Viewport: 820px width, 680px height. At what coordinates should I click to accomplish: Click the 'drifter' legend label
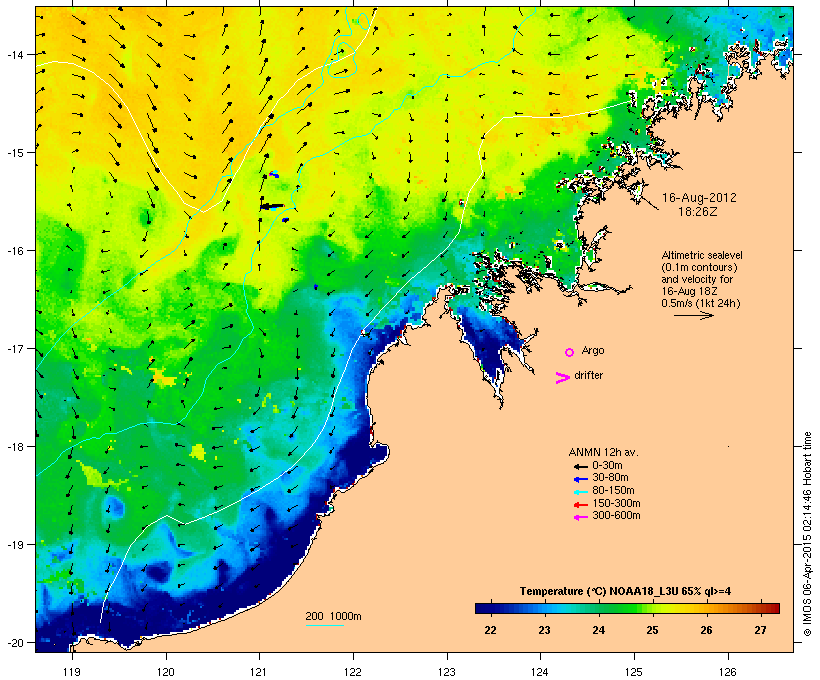pyautogui.click(x=588, y=375)
